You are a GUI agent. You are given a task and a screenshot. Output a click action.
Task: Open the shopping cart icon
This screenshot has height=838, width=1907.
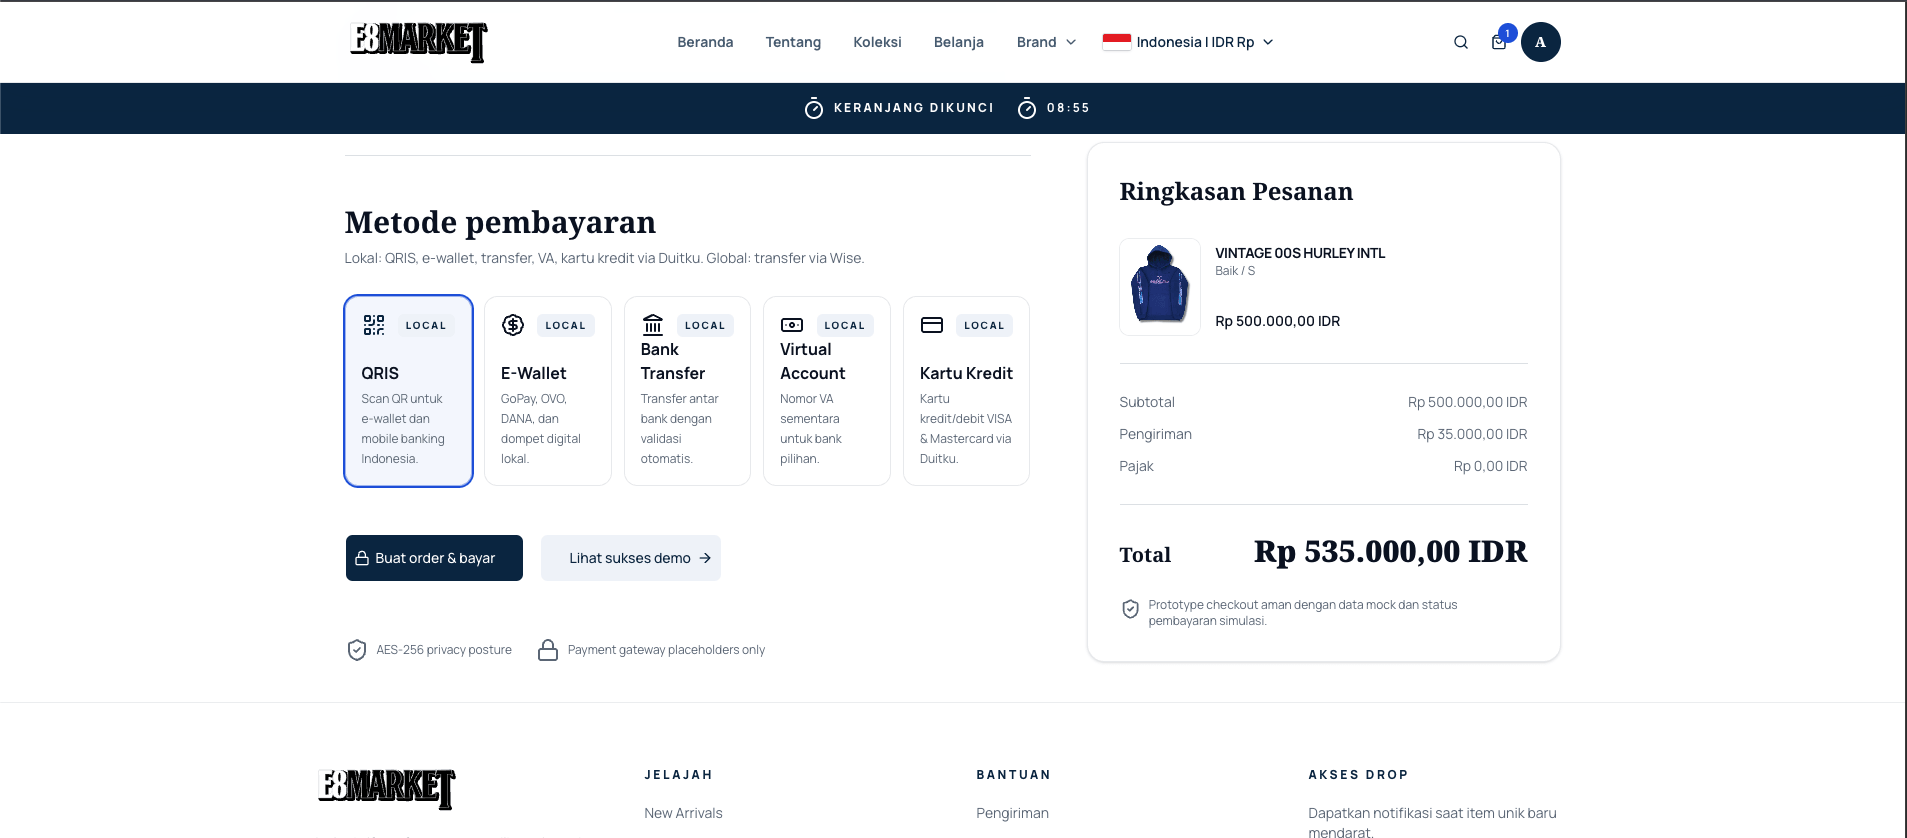tap(1498, 42)
